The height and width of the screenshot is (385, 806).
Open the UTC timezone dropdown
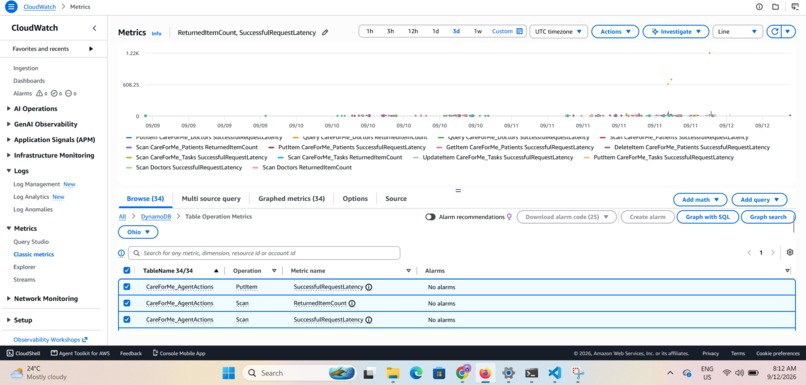point(558,31)
